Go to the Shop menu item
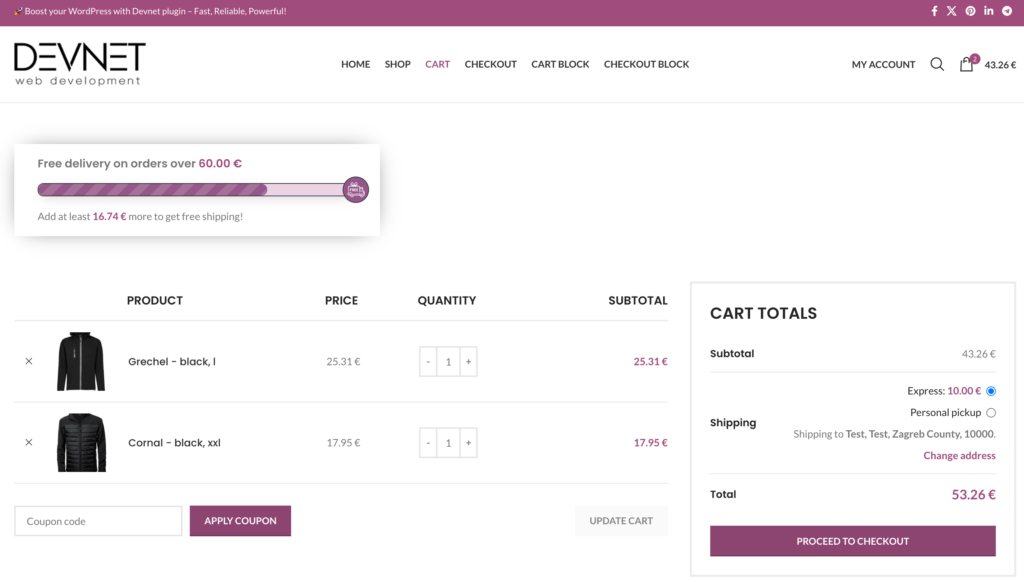The image size is (1024, 582). pos(397,64)
